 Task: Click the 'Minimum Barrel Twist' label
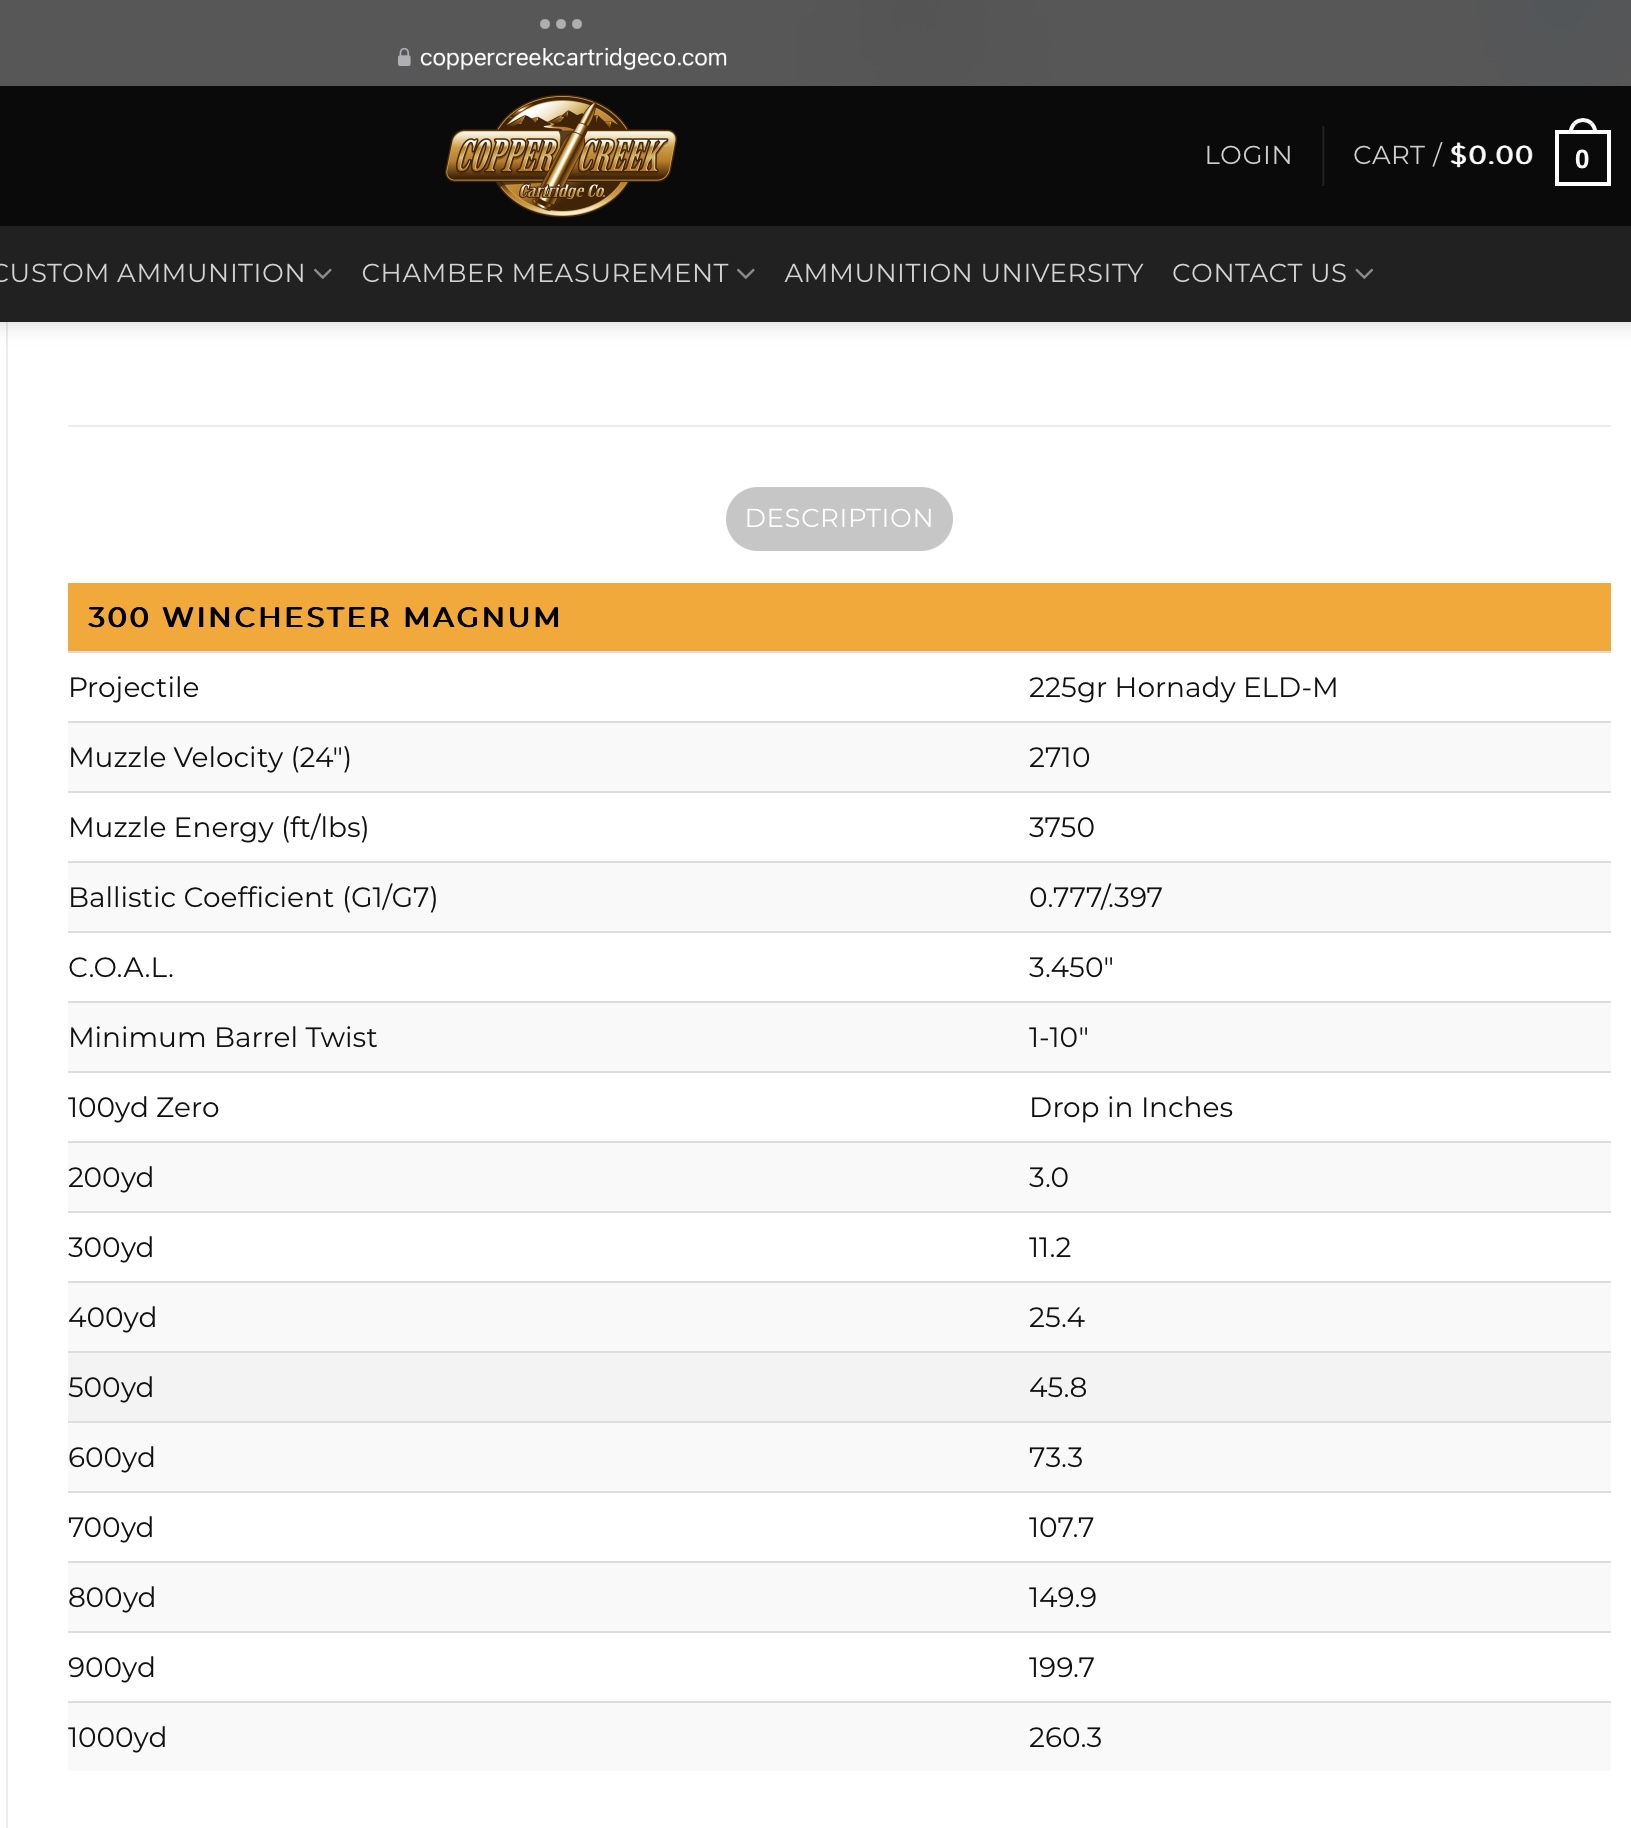pyautogui.click(x=223, y=1038)
